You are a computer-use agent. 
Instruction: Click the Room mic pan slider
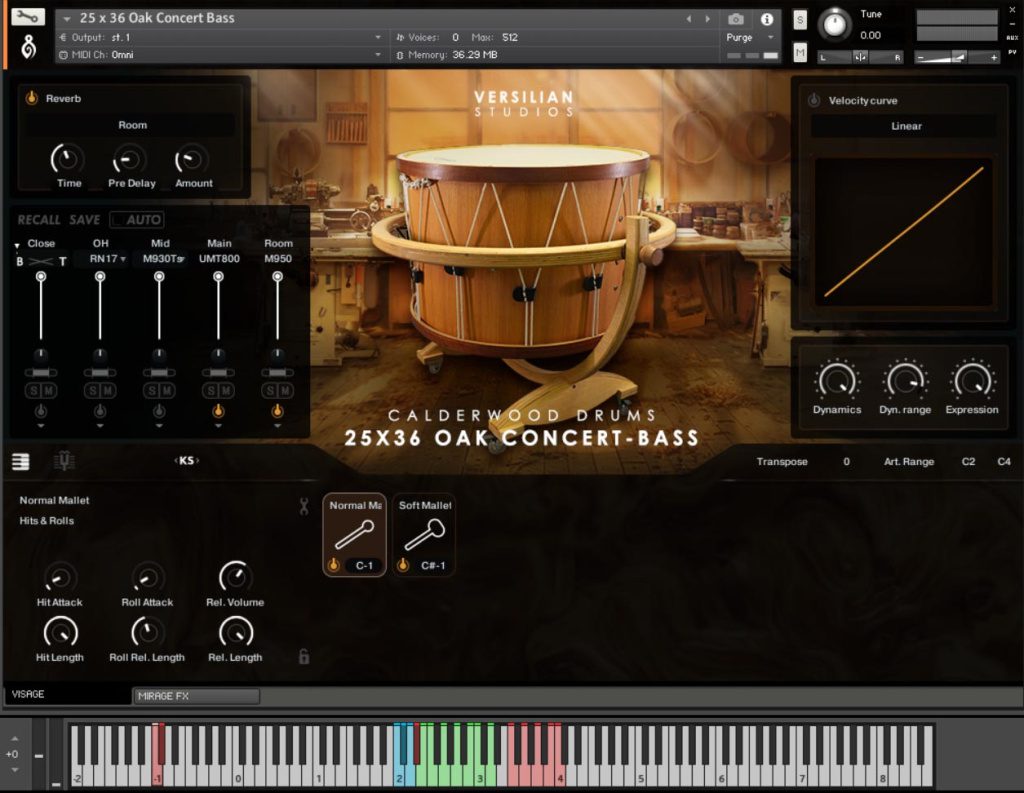pyautogui.click(x=278, y=373)
